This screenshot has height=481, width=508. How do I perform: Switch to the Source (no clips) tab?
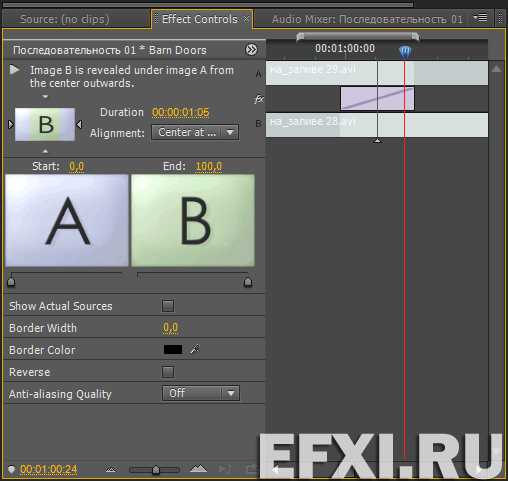[65, 19]
